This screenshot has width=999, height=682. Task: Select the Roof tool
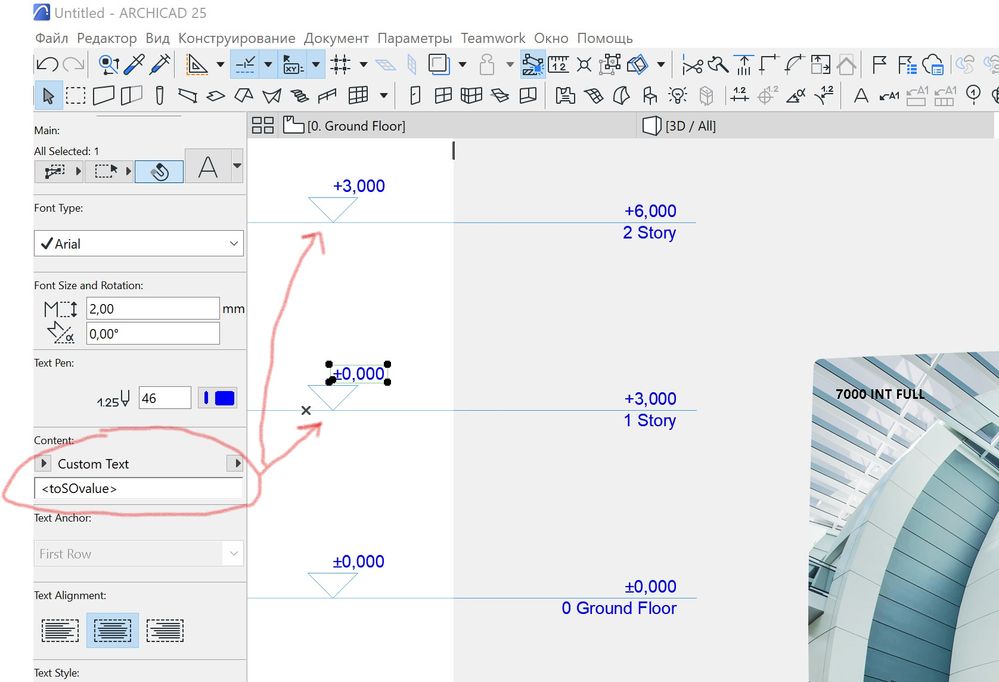243,96
